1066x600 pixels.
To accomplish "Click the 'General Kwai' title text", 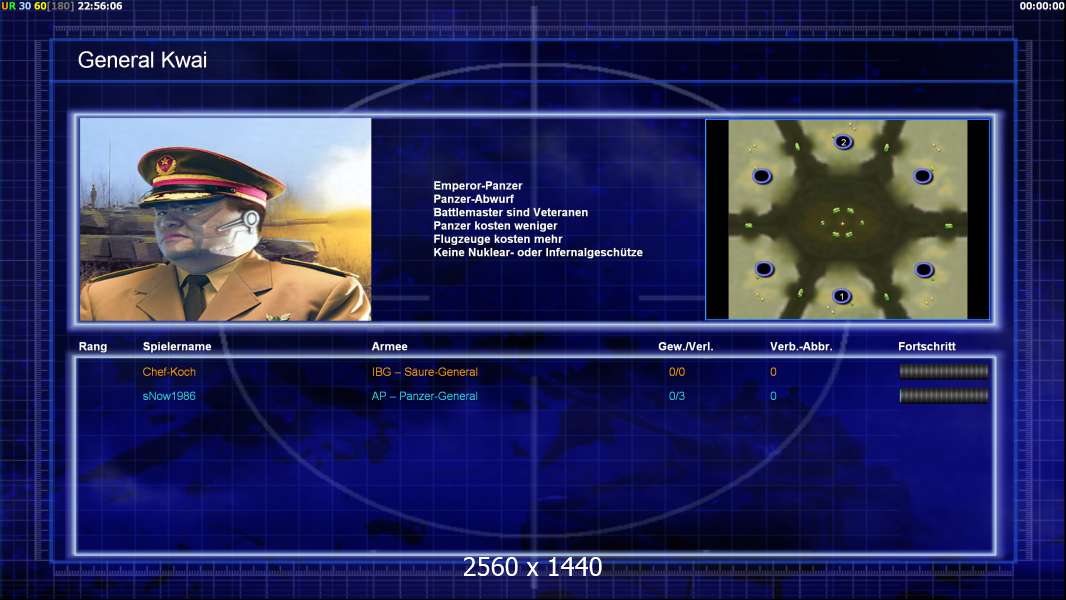I will [x=142, y=60].
